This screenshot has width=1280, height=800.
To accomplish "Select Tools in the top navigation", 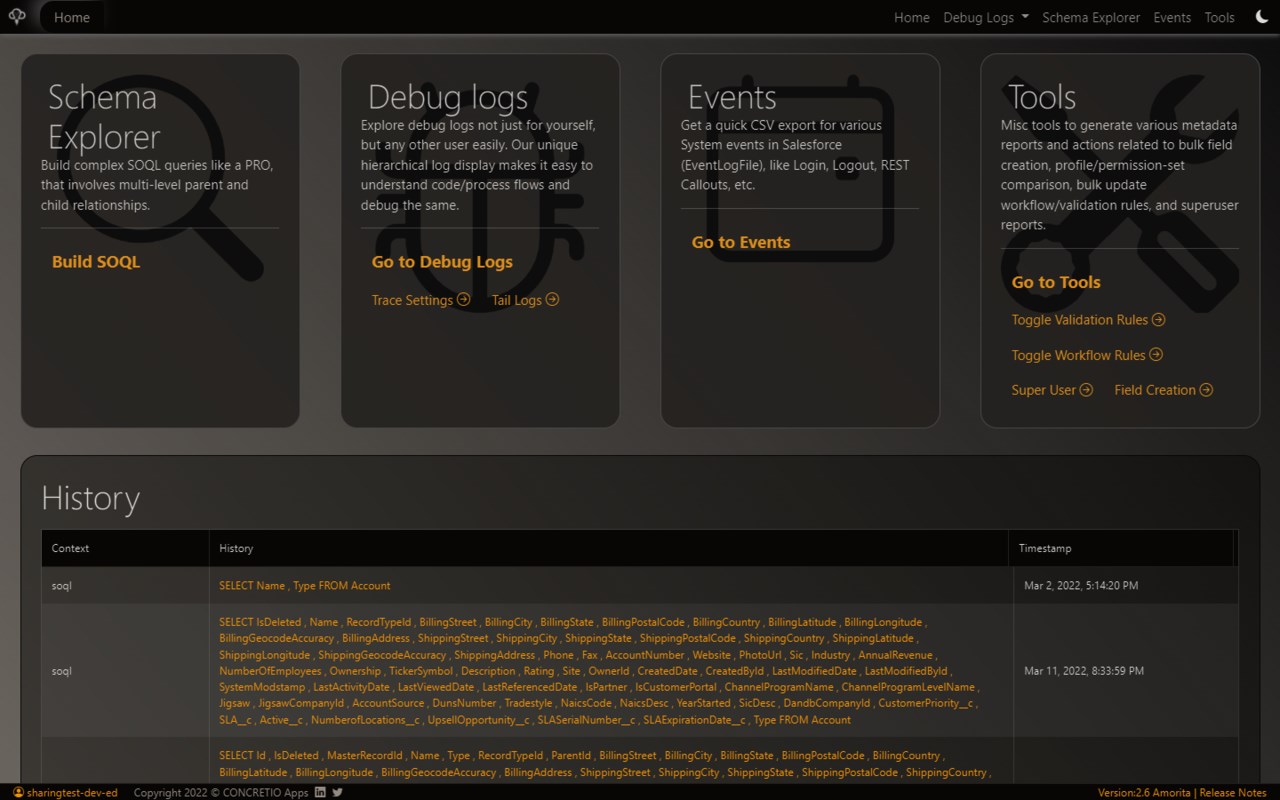I will (1219, 17).
